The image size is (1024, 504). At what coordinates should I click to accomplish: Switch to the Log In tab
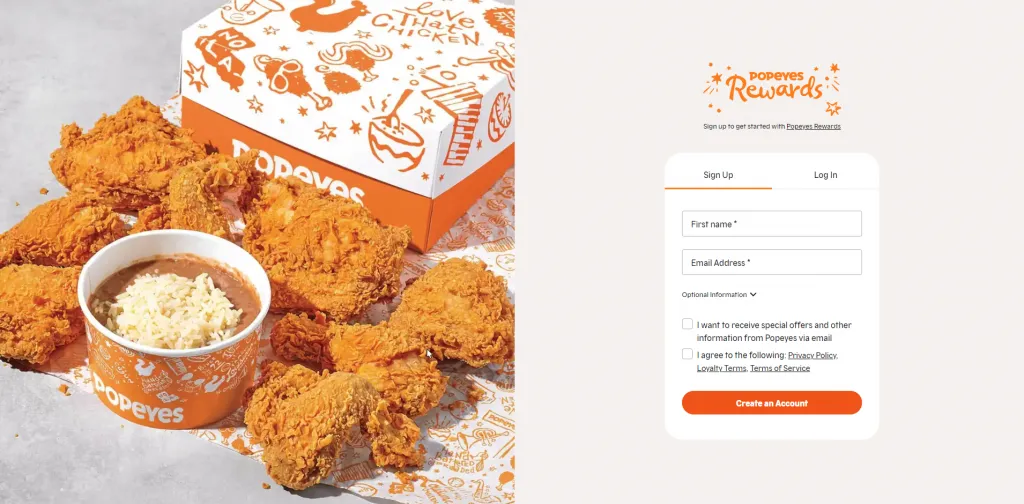pos(825,175)
